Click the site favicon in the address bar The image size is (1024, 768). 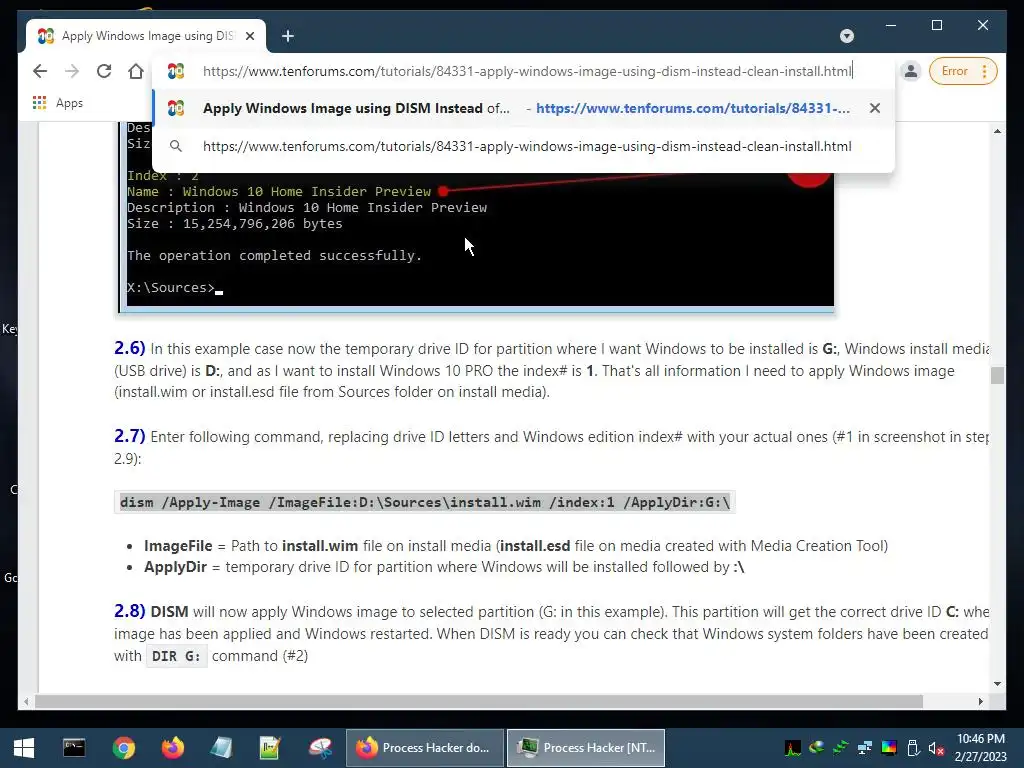(x=176, y=71)
